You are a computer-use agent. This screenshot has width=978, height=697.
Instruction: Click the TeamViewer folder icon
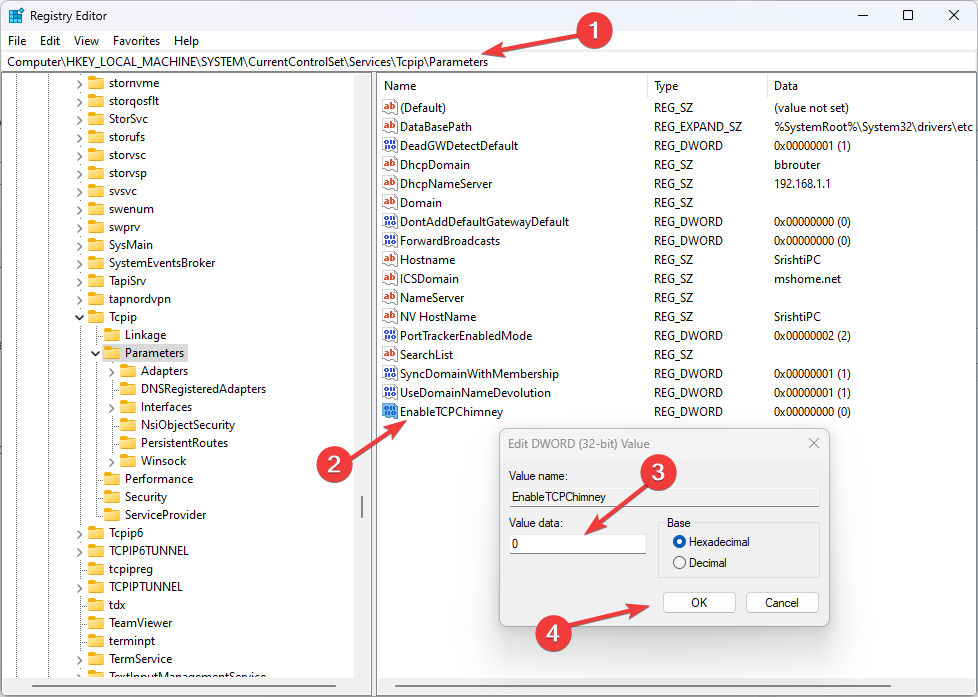96,623
